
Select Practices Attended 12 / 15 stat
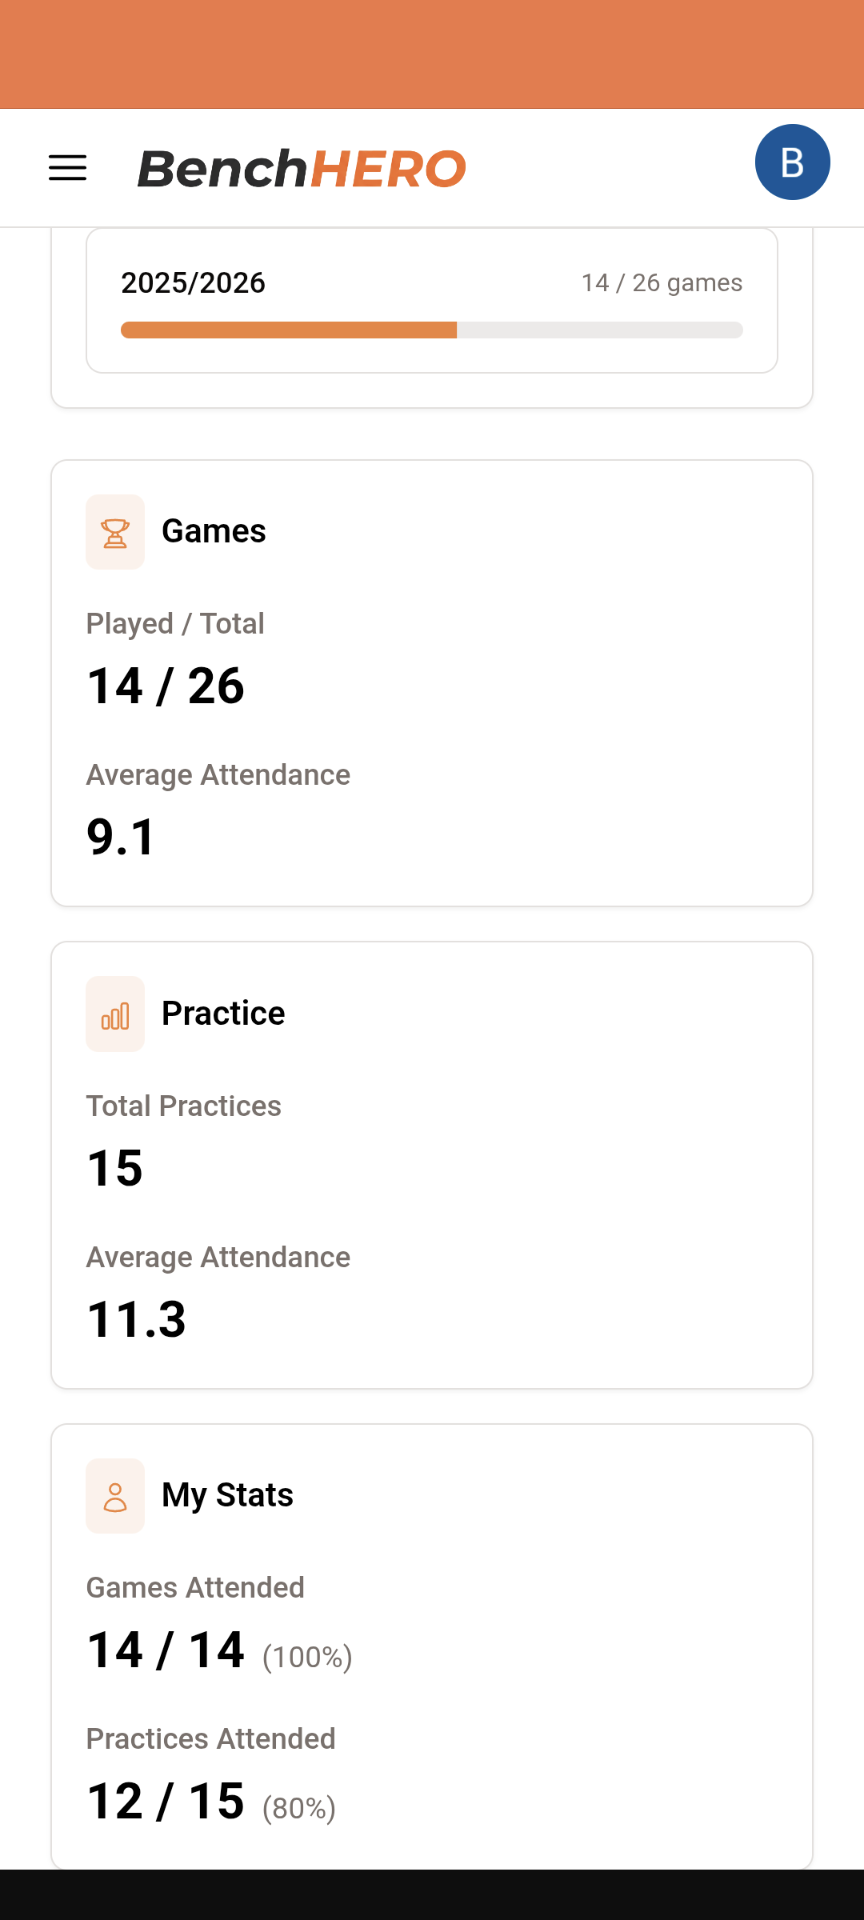click(165, 1801)
